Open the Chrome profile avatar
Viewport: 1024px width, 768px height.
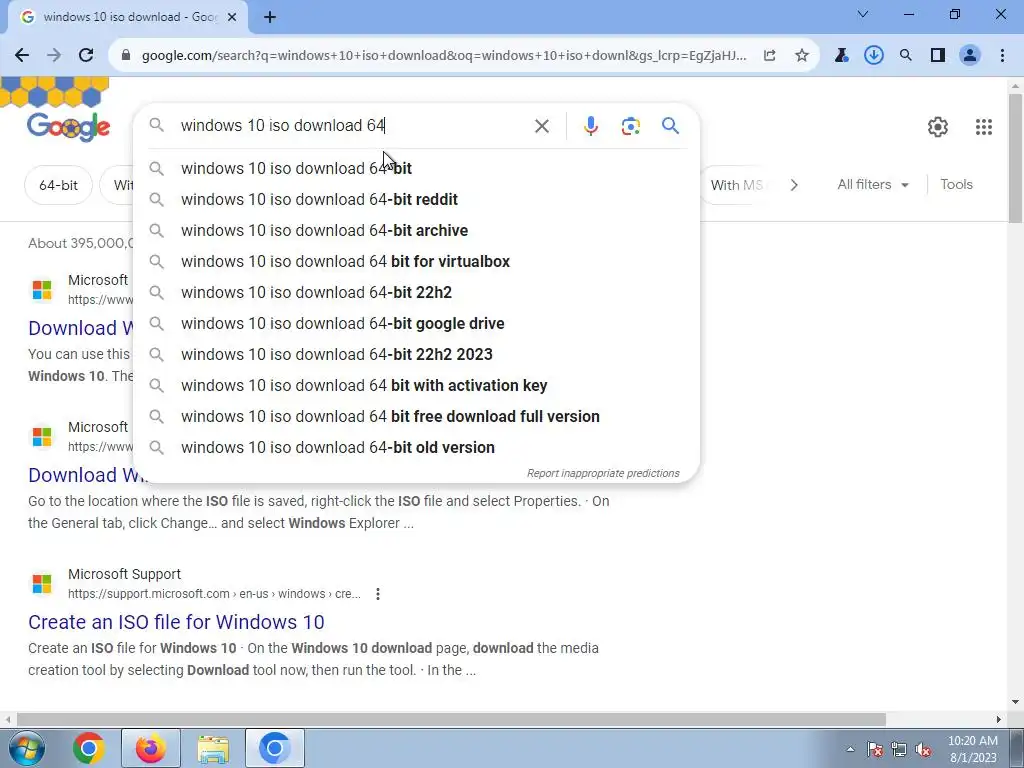point(970,56)
